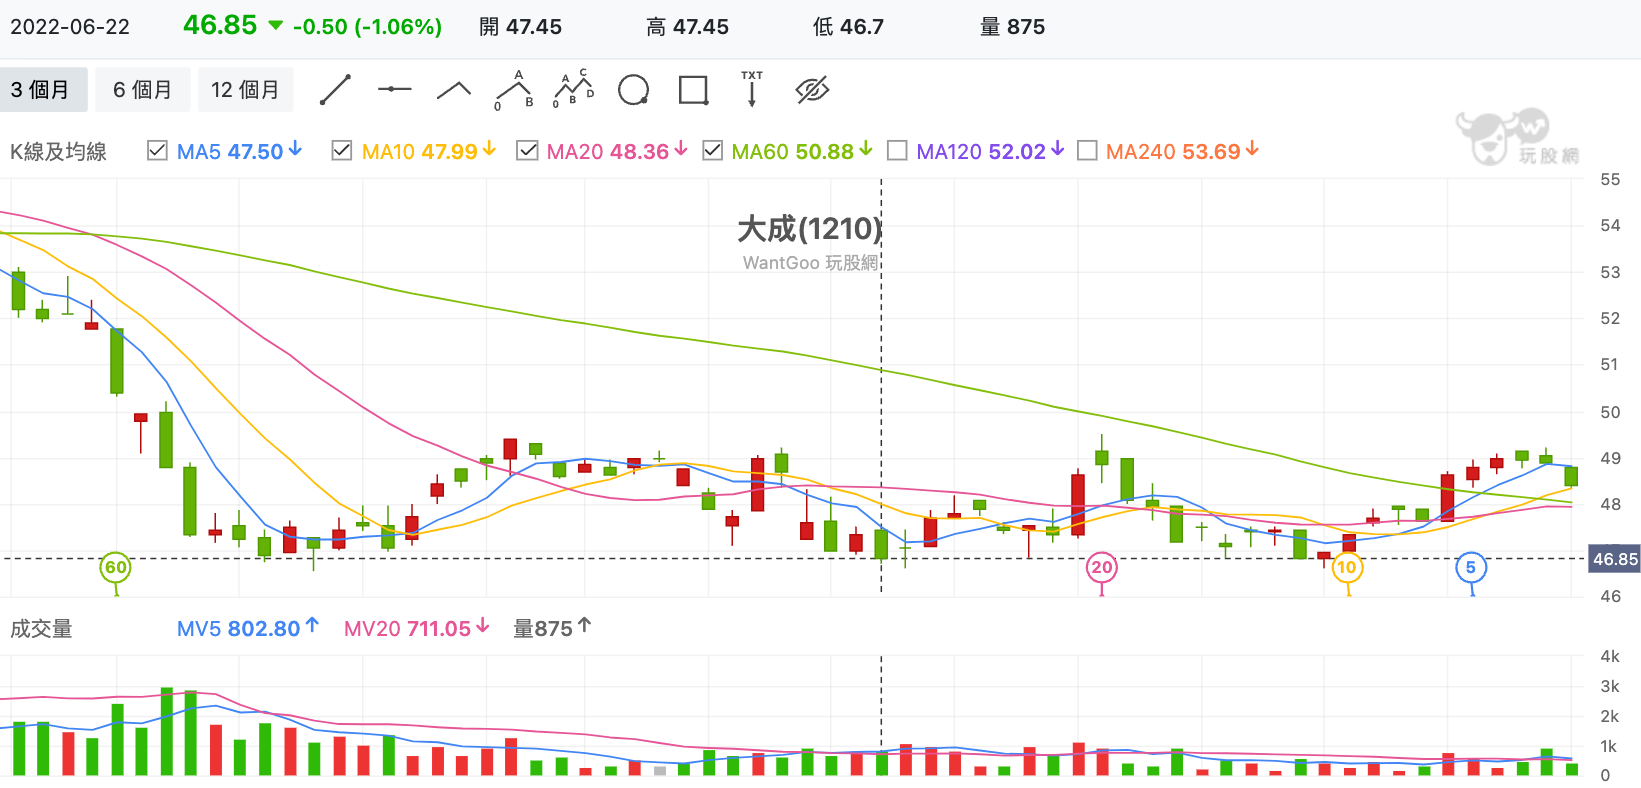The height and width of the screenshot is (788, 1641).
Task: Click the MA10 47.99 value label
Action: (x=429, y=152)
